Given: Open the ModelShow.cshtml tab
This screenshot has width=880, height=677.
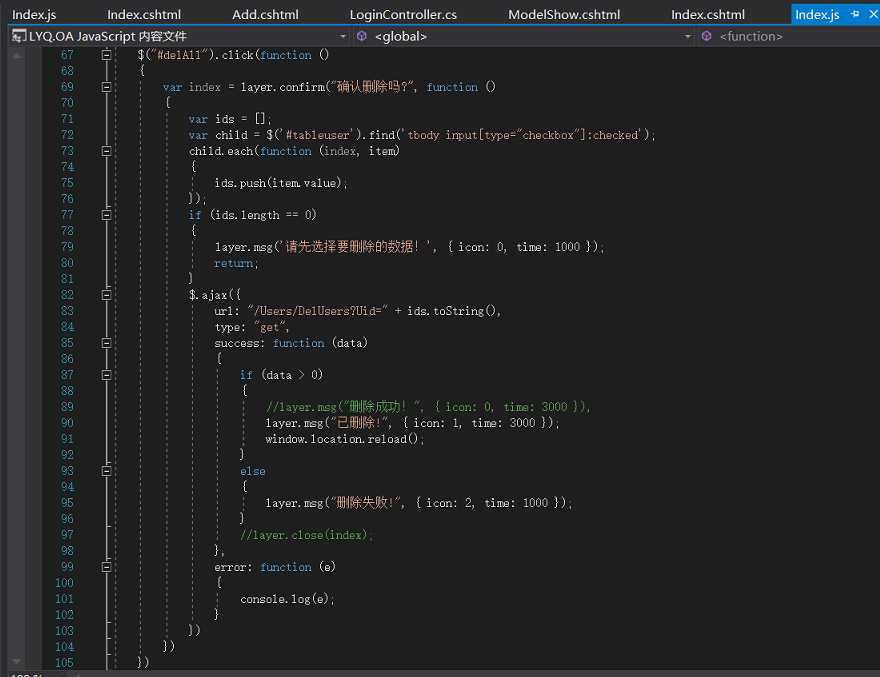Looking at the screenshot, I should click(x=564, y=15).
